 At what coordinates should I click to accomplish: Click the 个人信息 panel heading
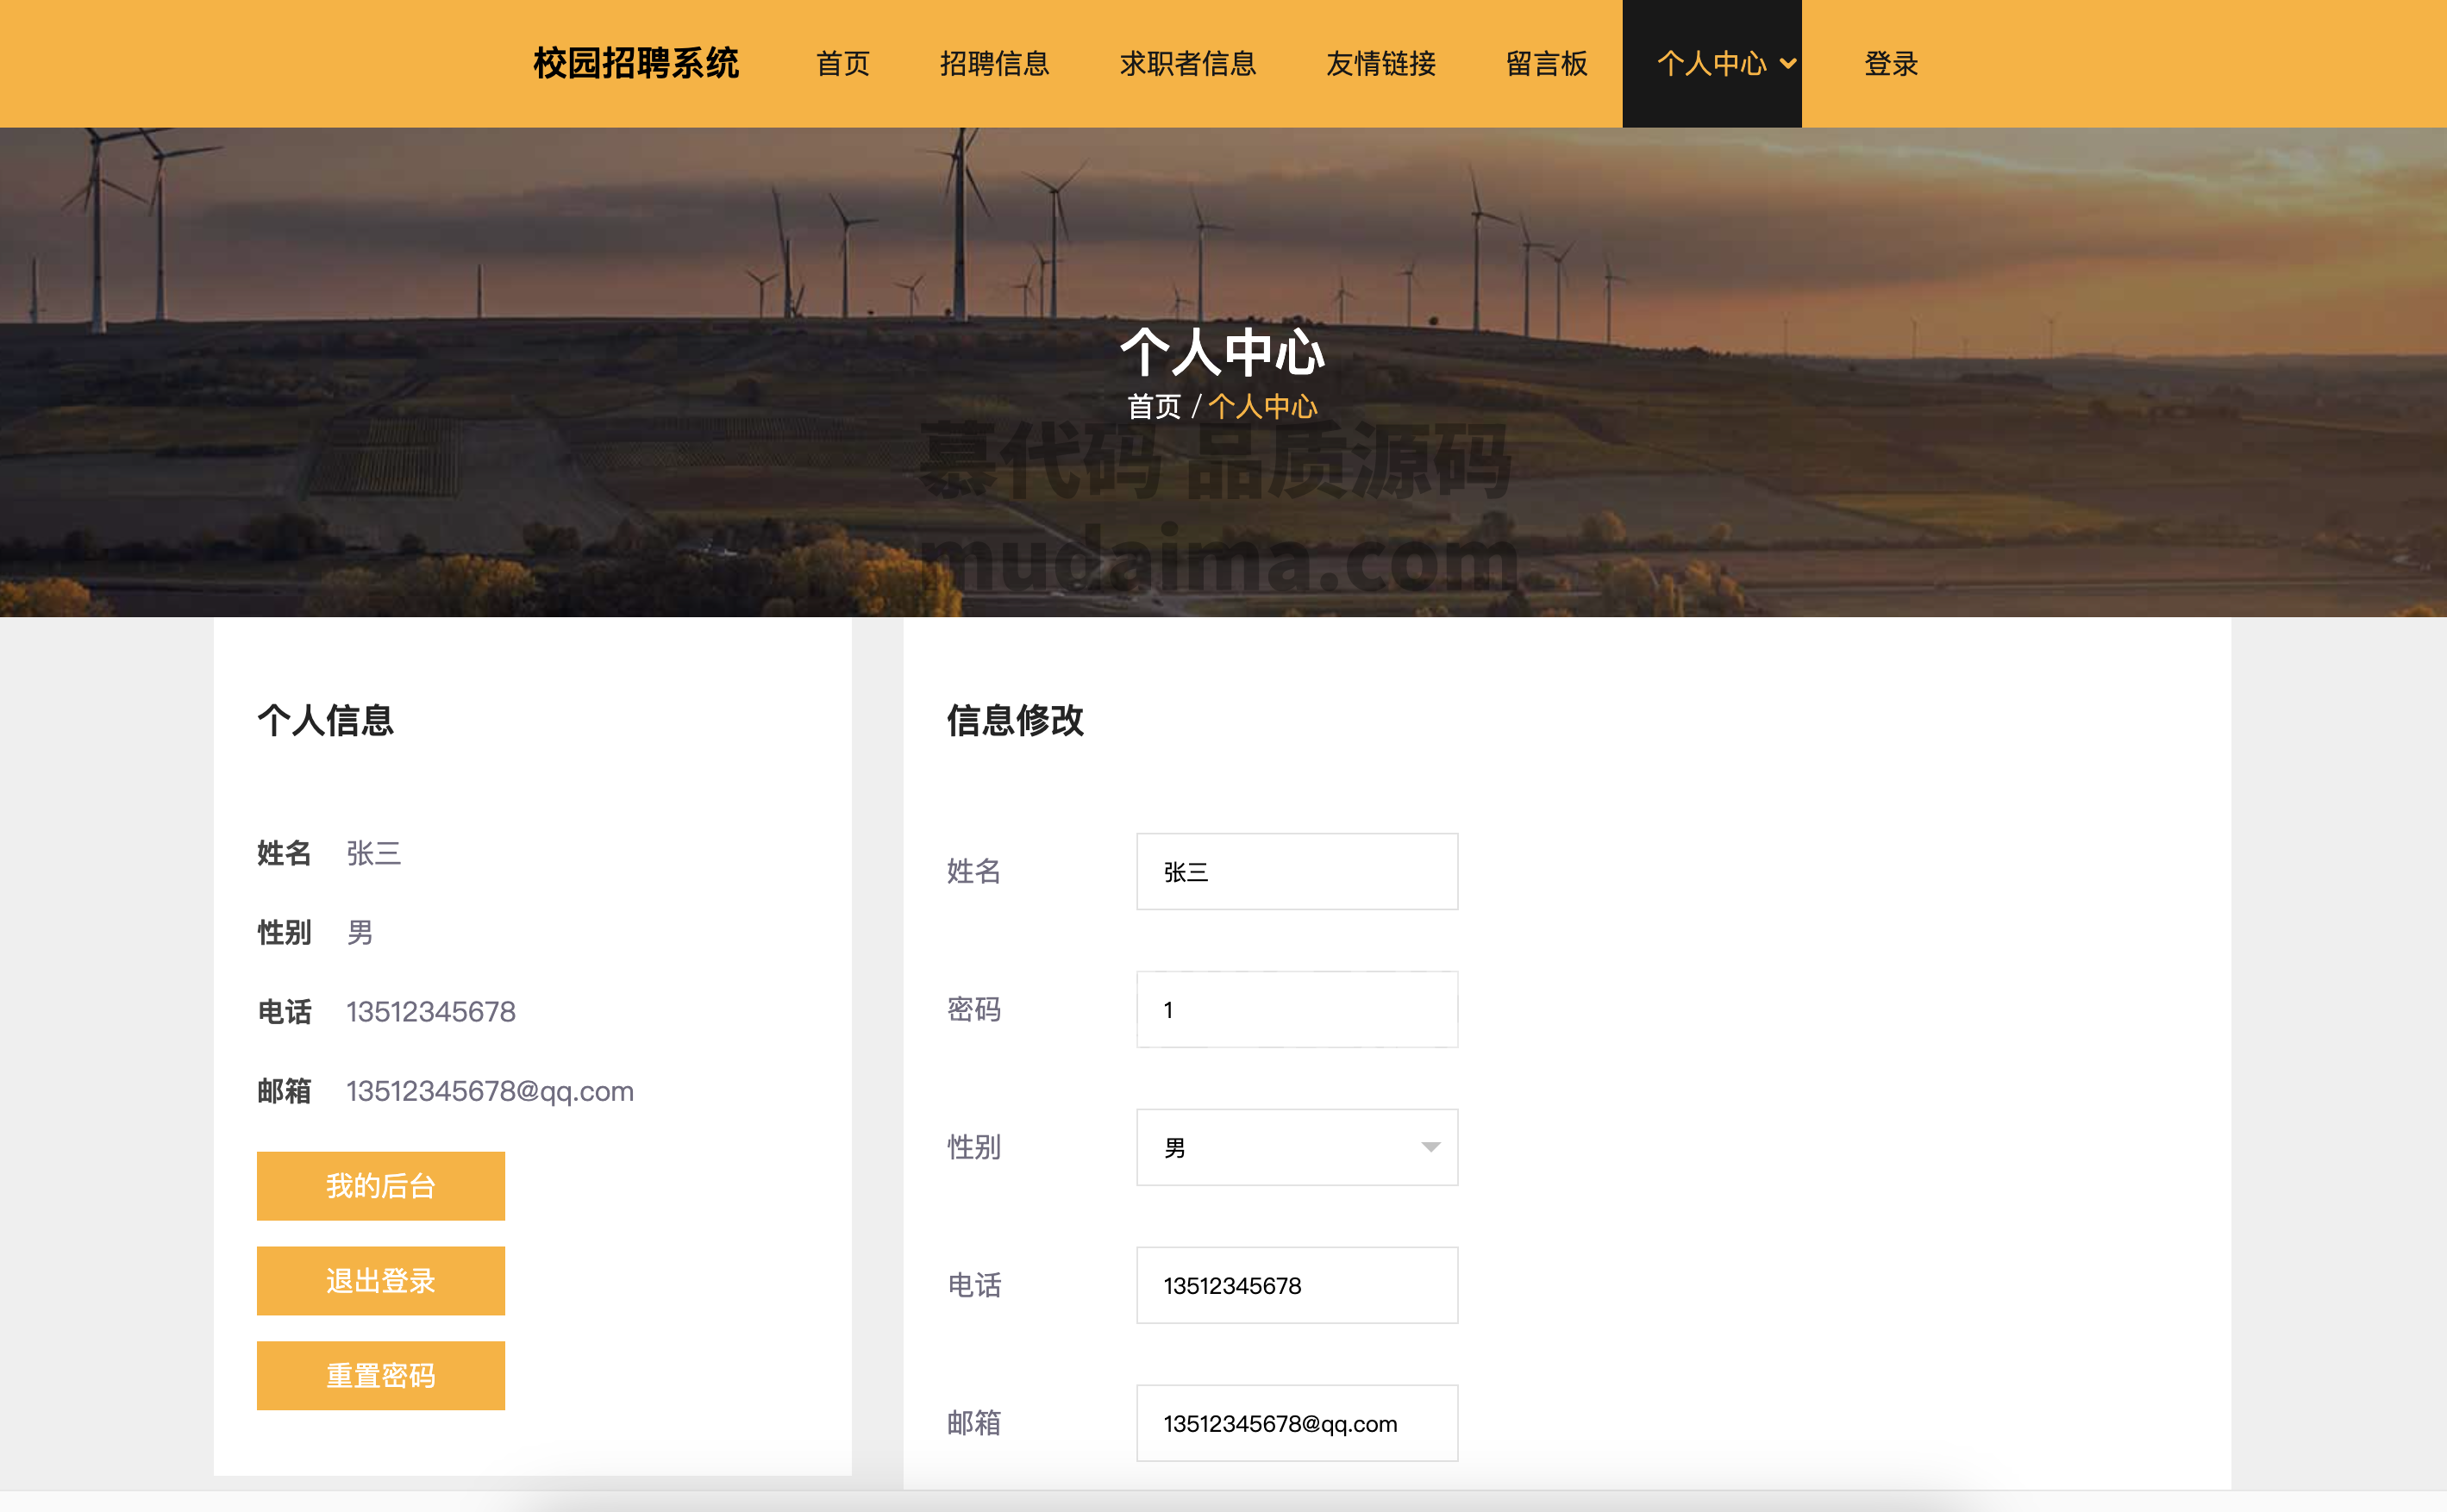coord(326,721)
